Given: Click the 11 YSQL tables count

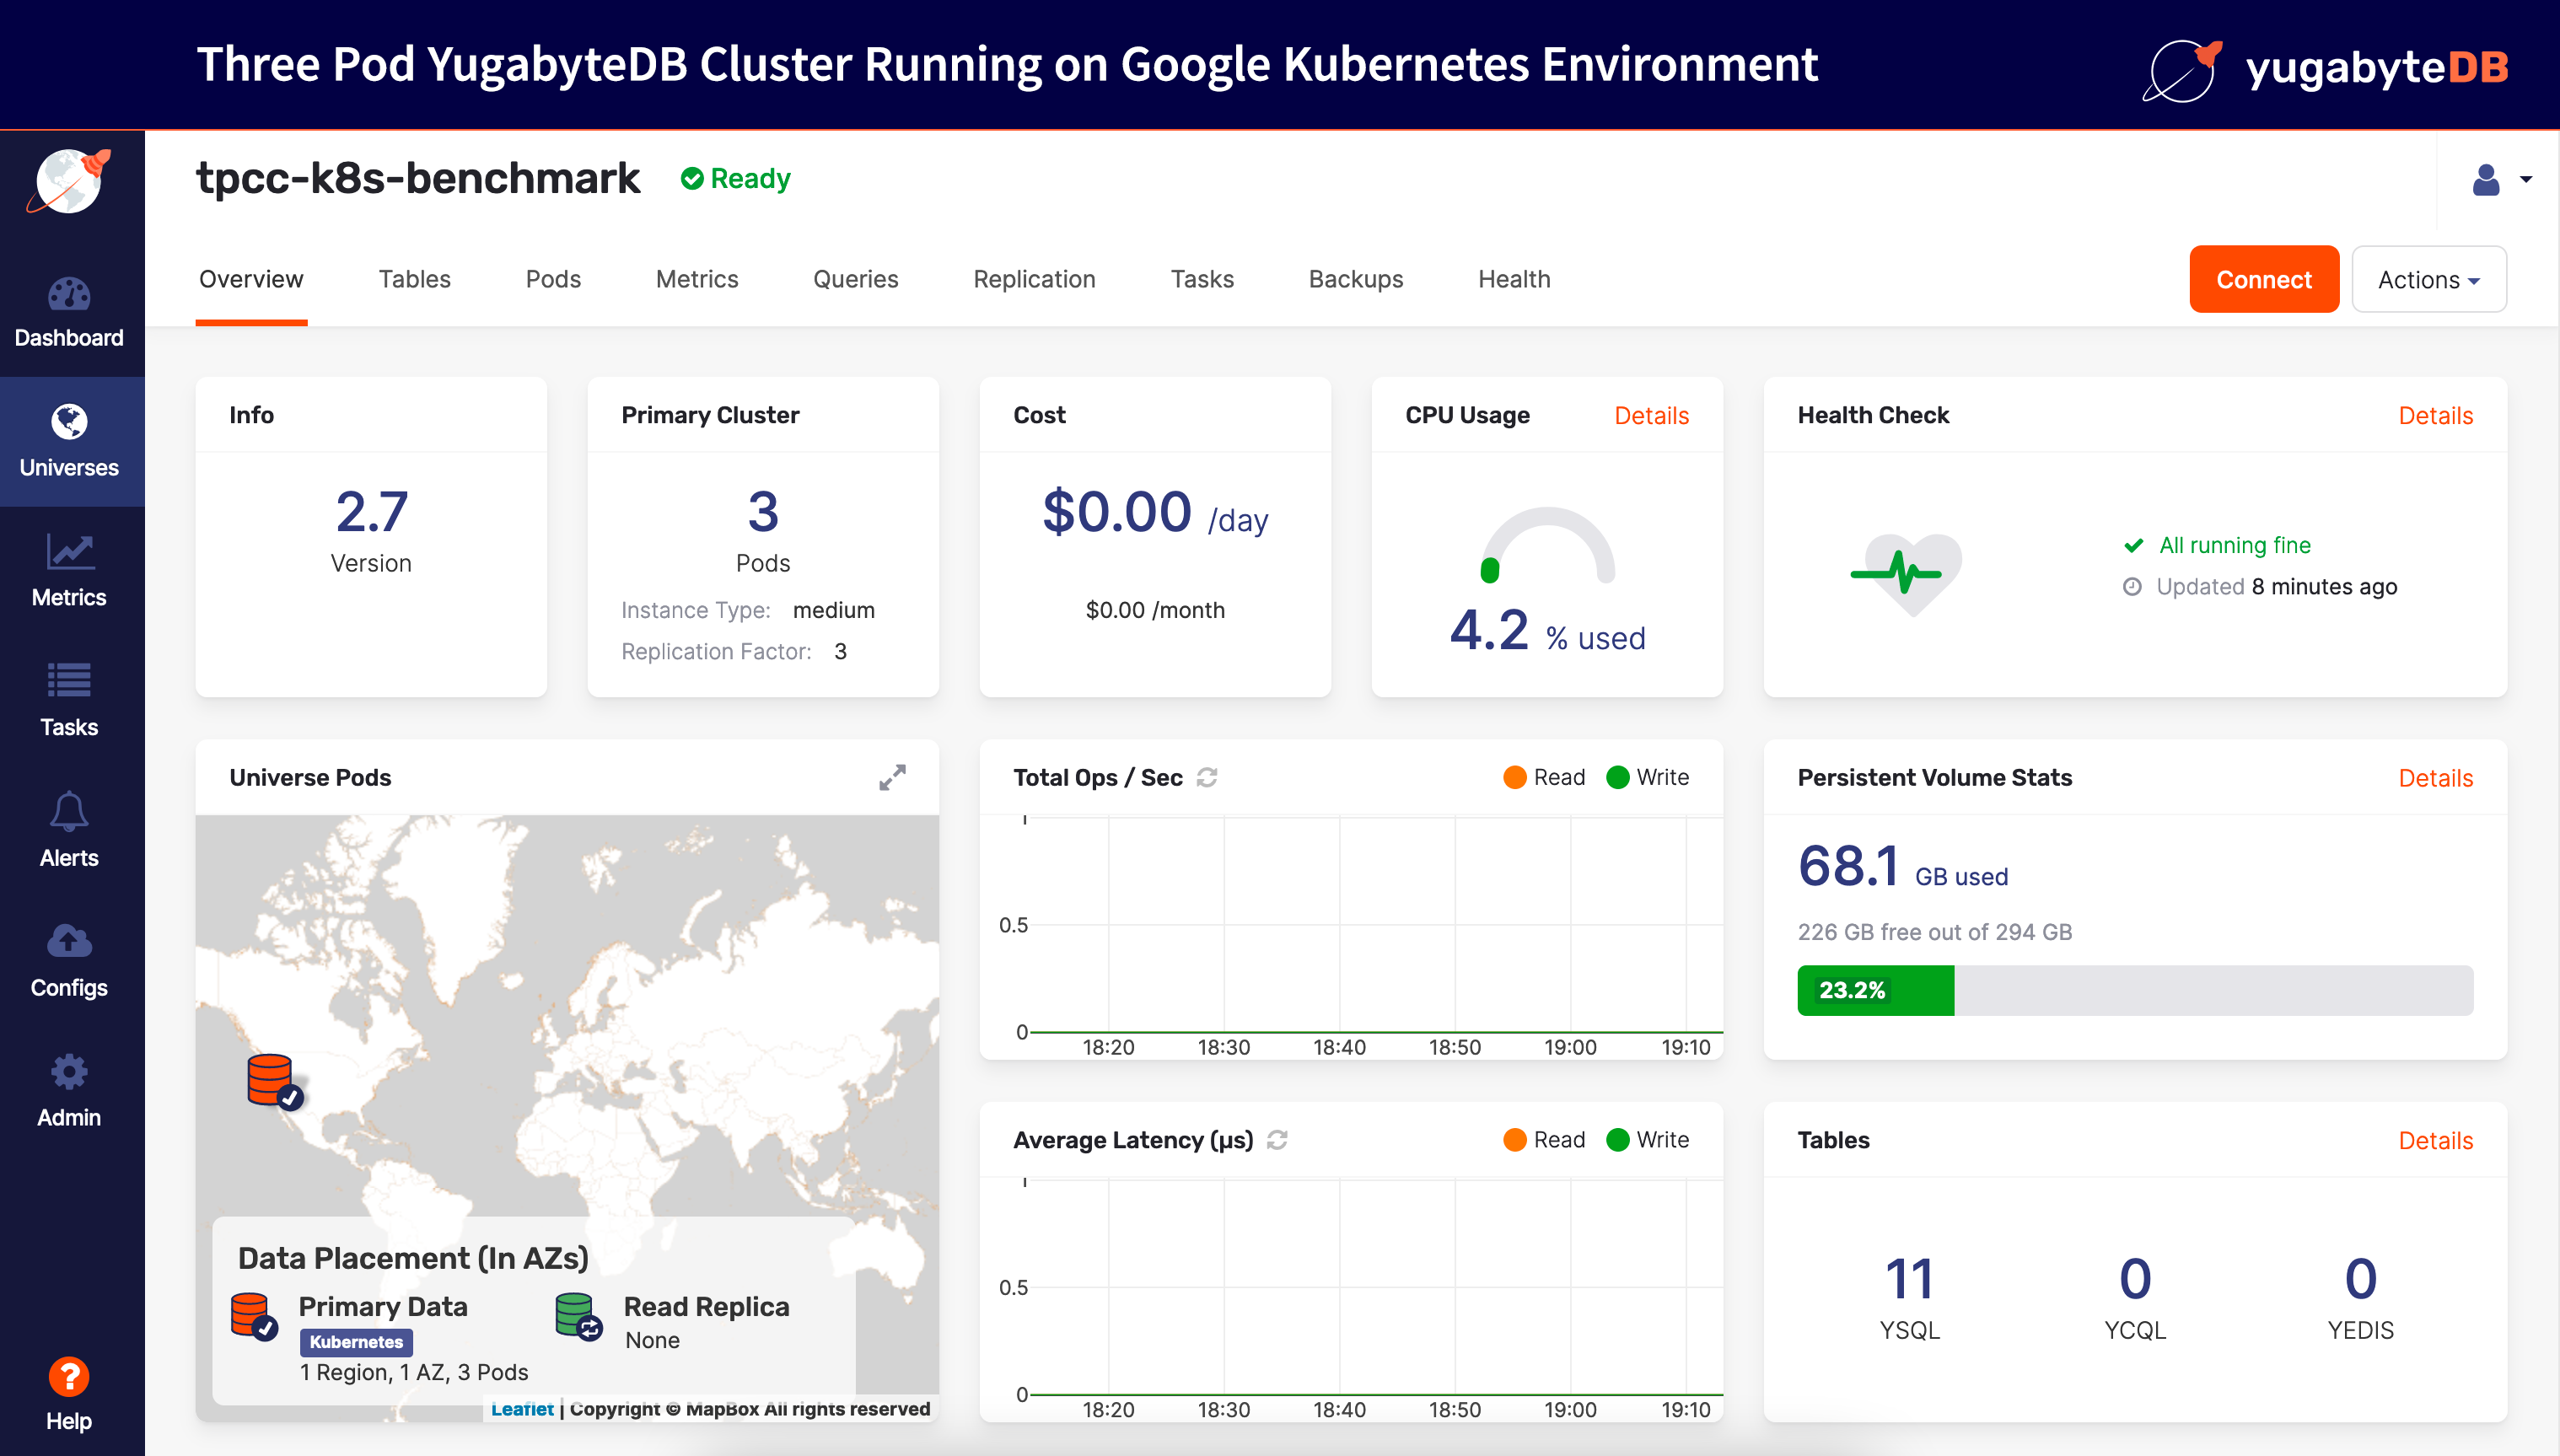Looking at the screenshot, I should coord(1909,1279).
